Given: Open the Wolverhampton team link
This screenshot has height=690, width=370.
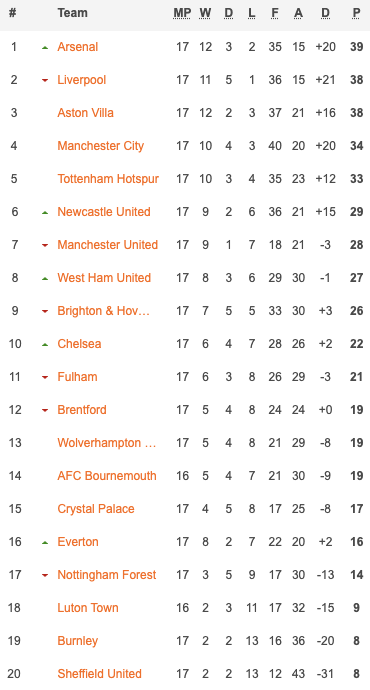Looking at the screenshot, I should tap(107, 443).
